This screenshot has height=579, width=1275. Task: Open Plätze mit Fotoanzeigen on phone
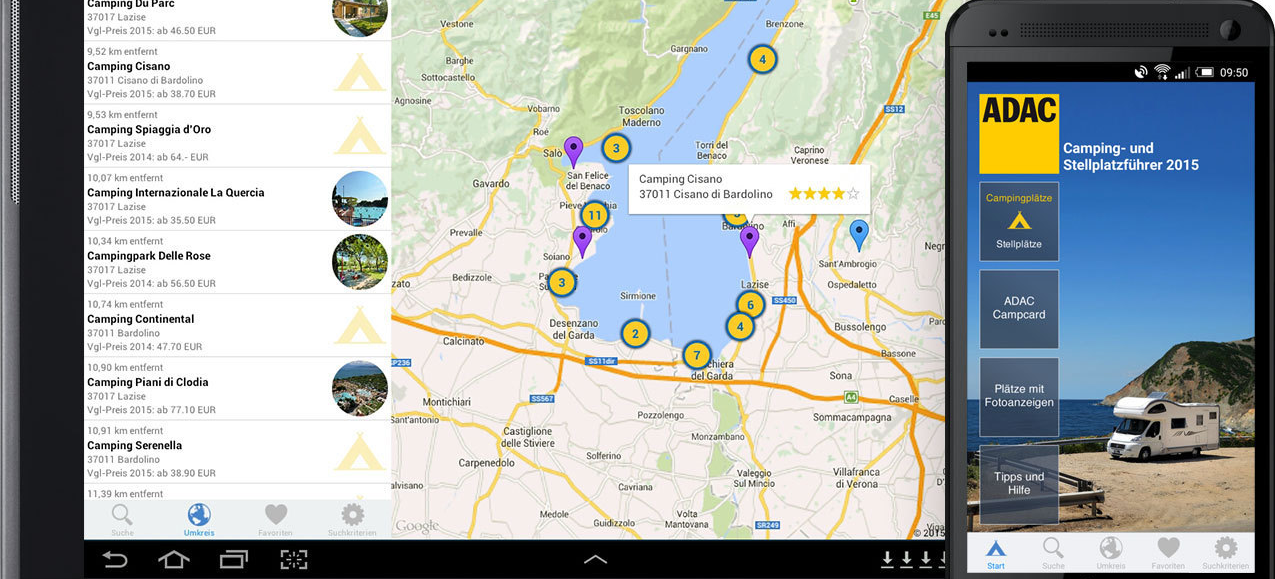click(x=1019, y=396)
